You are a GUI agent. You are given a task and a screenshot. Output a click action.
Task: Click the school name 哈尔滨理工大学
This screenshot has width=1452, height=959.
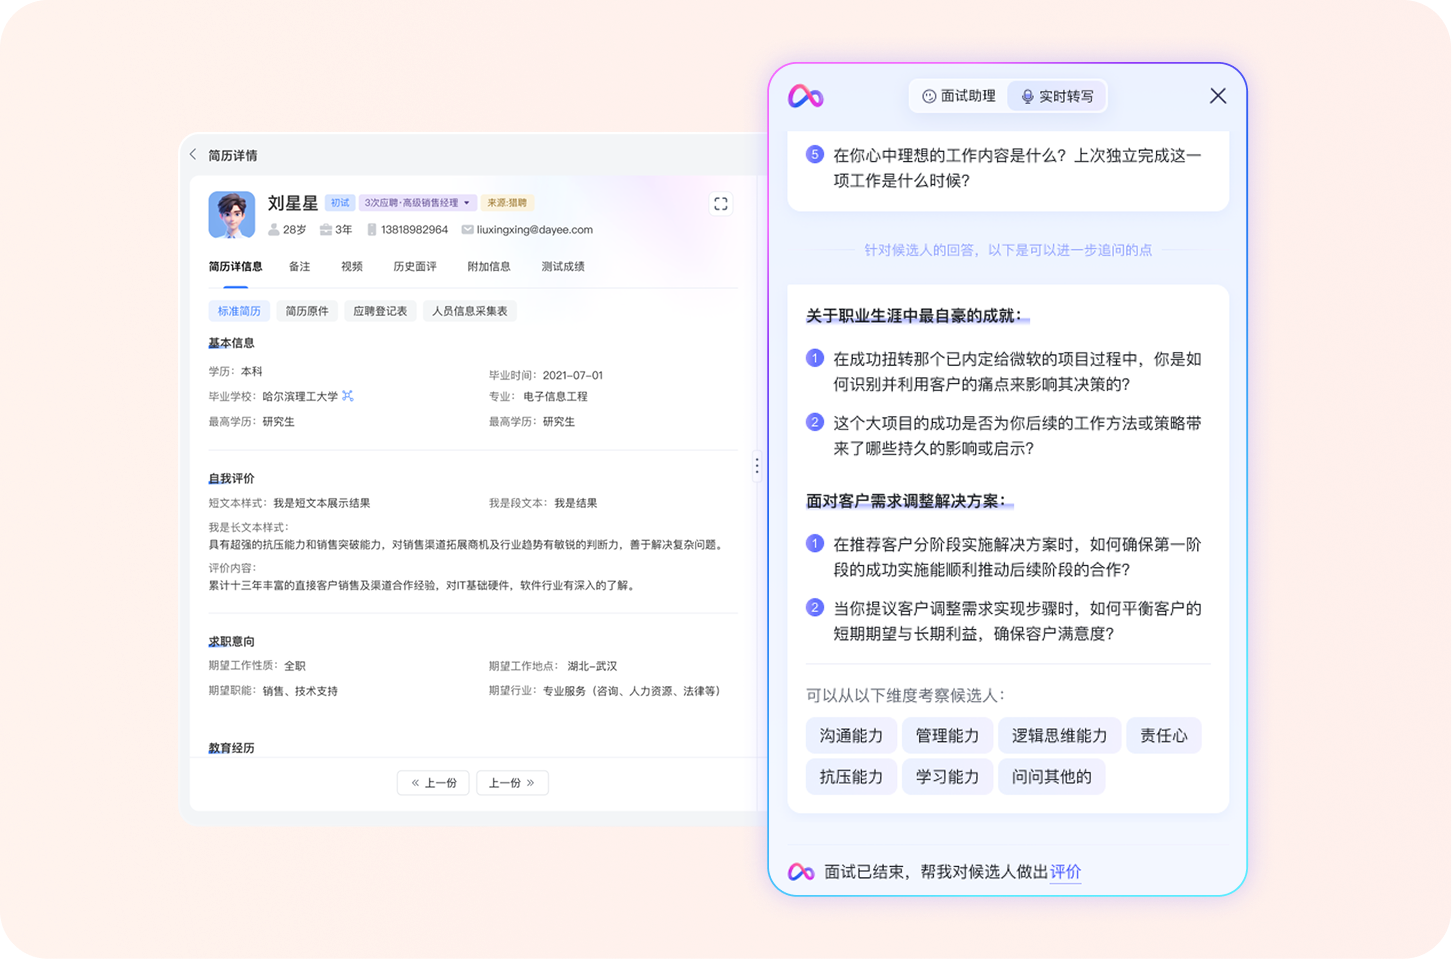click(x=300, y=397)
